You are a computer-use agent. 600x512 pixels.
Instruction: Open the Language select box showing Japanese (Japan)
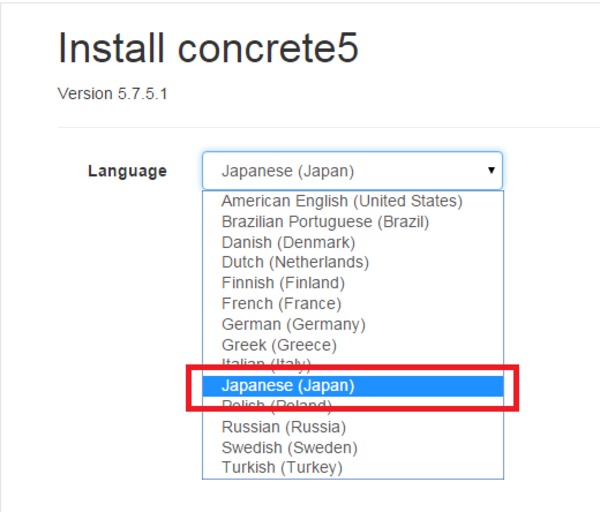point(352,171)
